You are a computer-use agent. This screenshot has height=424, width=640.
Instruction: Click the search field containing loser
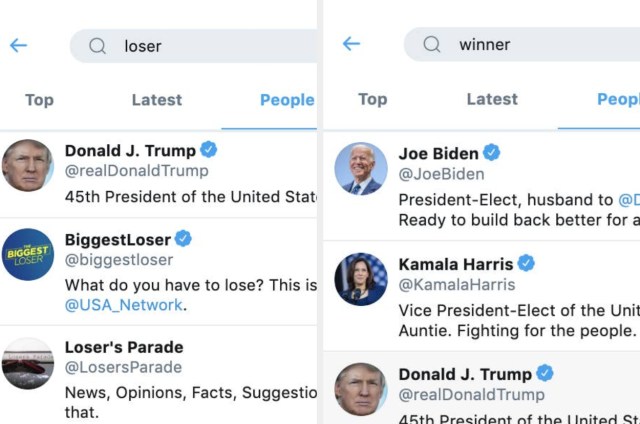point(193,46)
